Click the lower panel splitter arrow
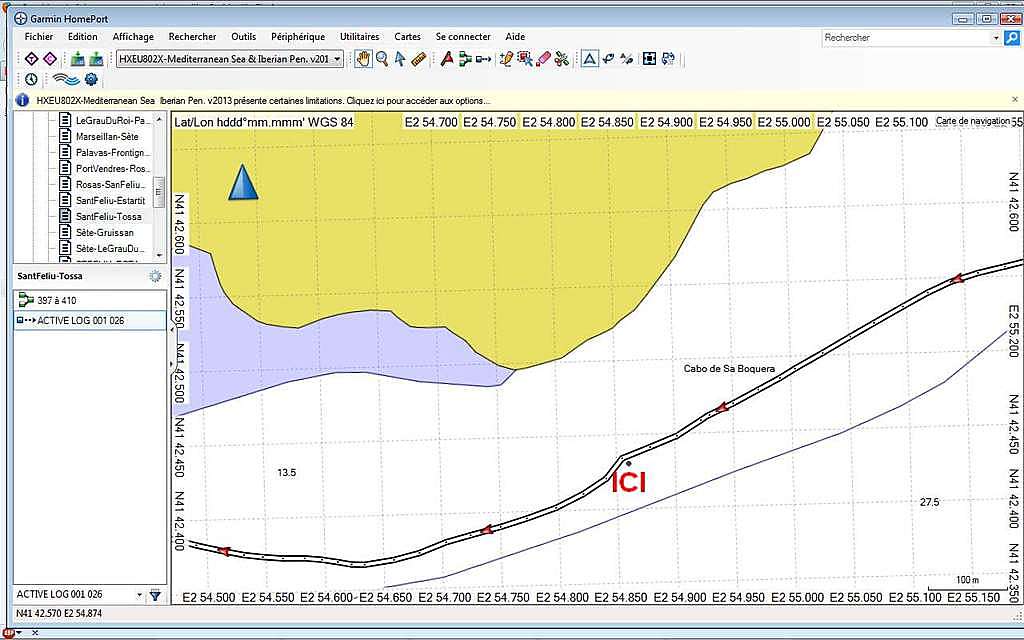Viewport: 1024px width, 640px height. (x=172, y=364)
